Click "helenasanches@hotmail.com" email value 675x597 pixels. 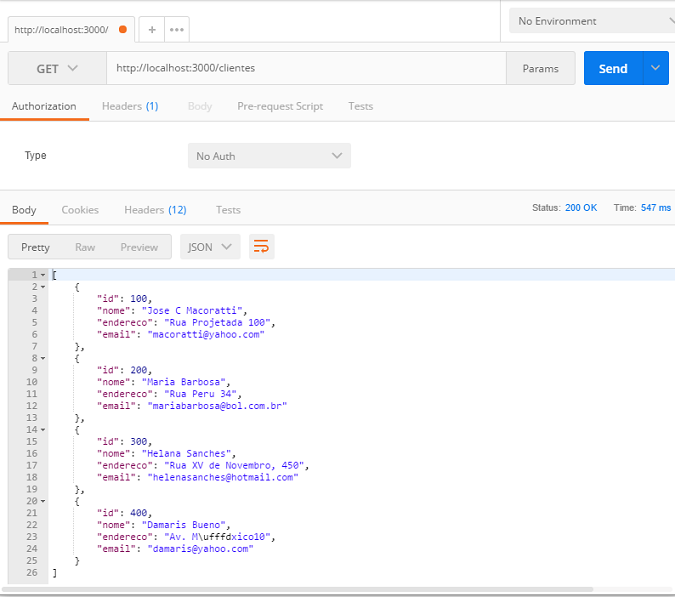pyautogui.click(x=223, y=478)
